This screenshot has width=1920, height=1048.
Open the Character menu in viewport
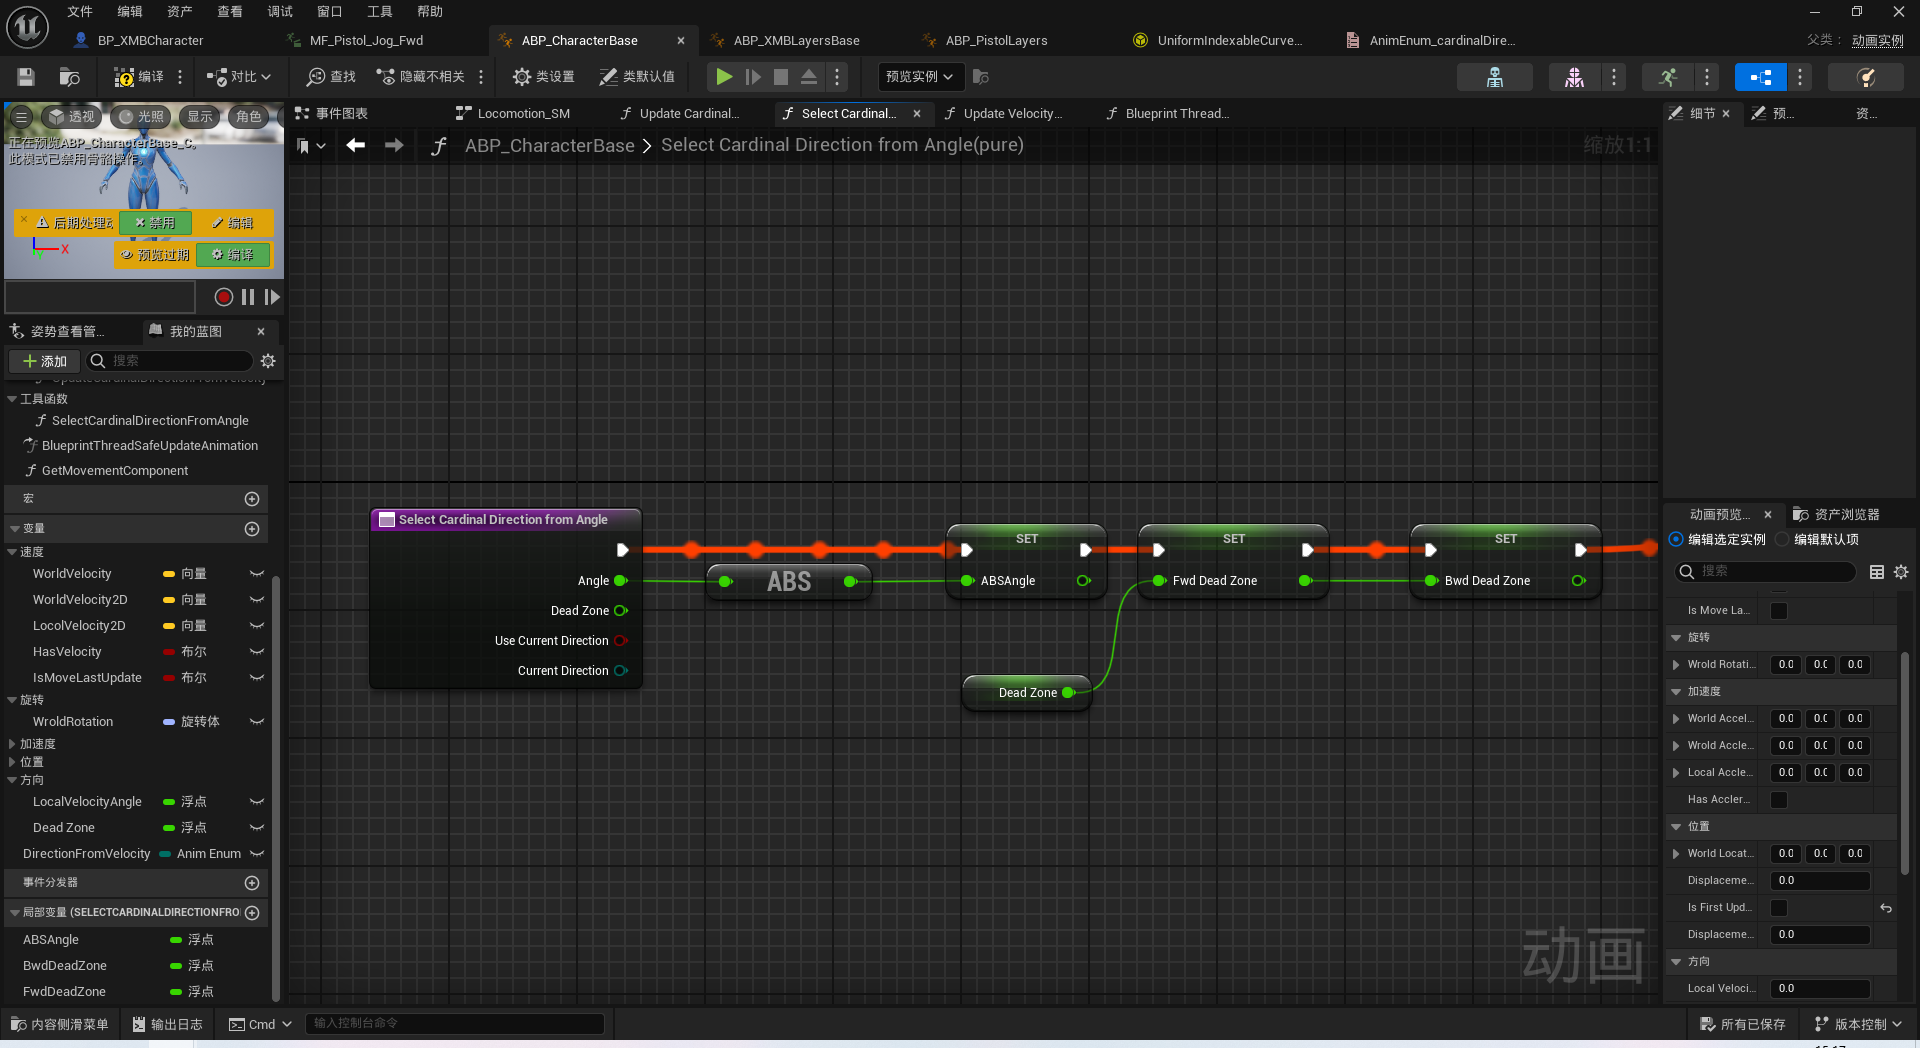[248, 117]
